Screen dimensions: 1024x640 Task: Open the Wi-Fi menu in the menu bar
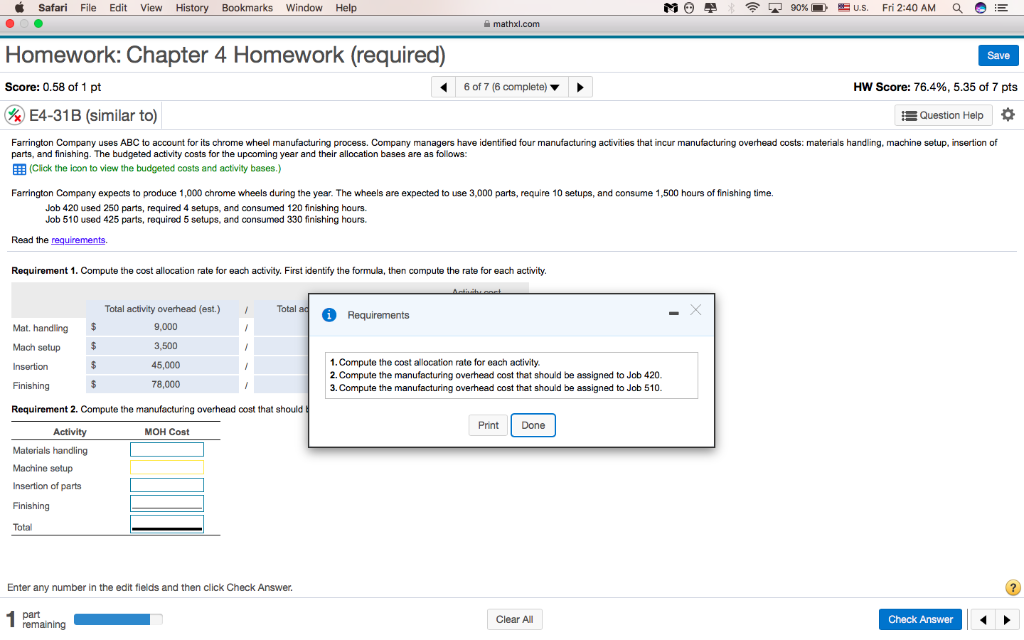(752, 7)
